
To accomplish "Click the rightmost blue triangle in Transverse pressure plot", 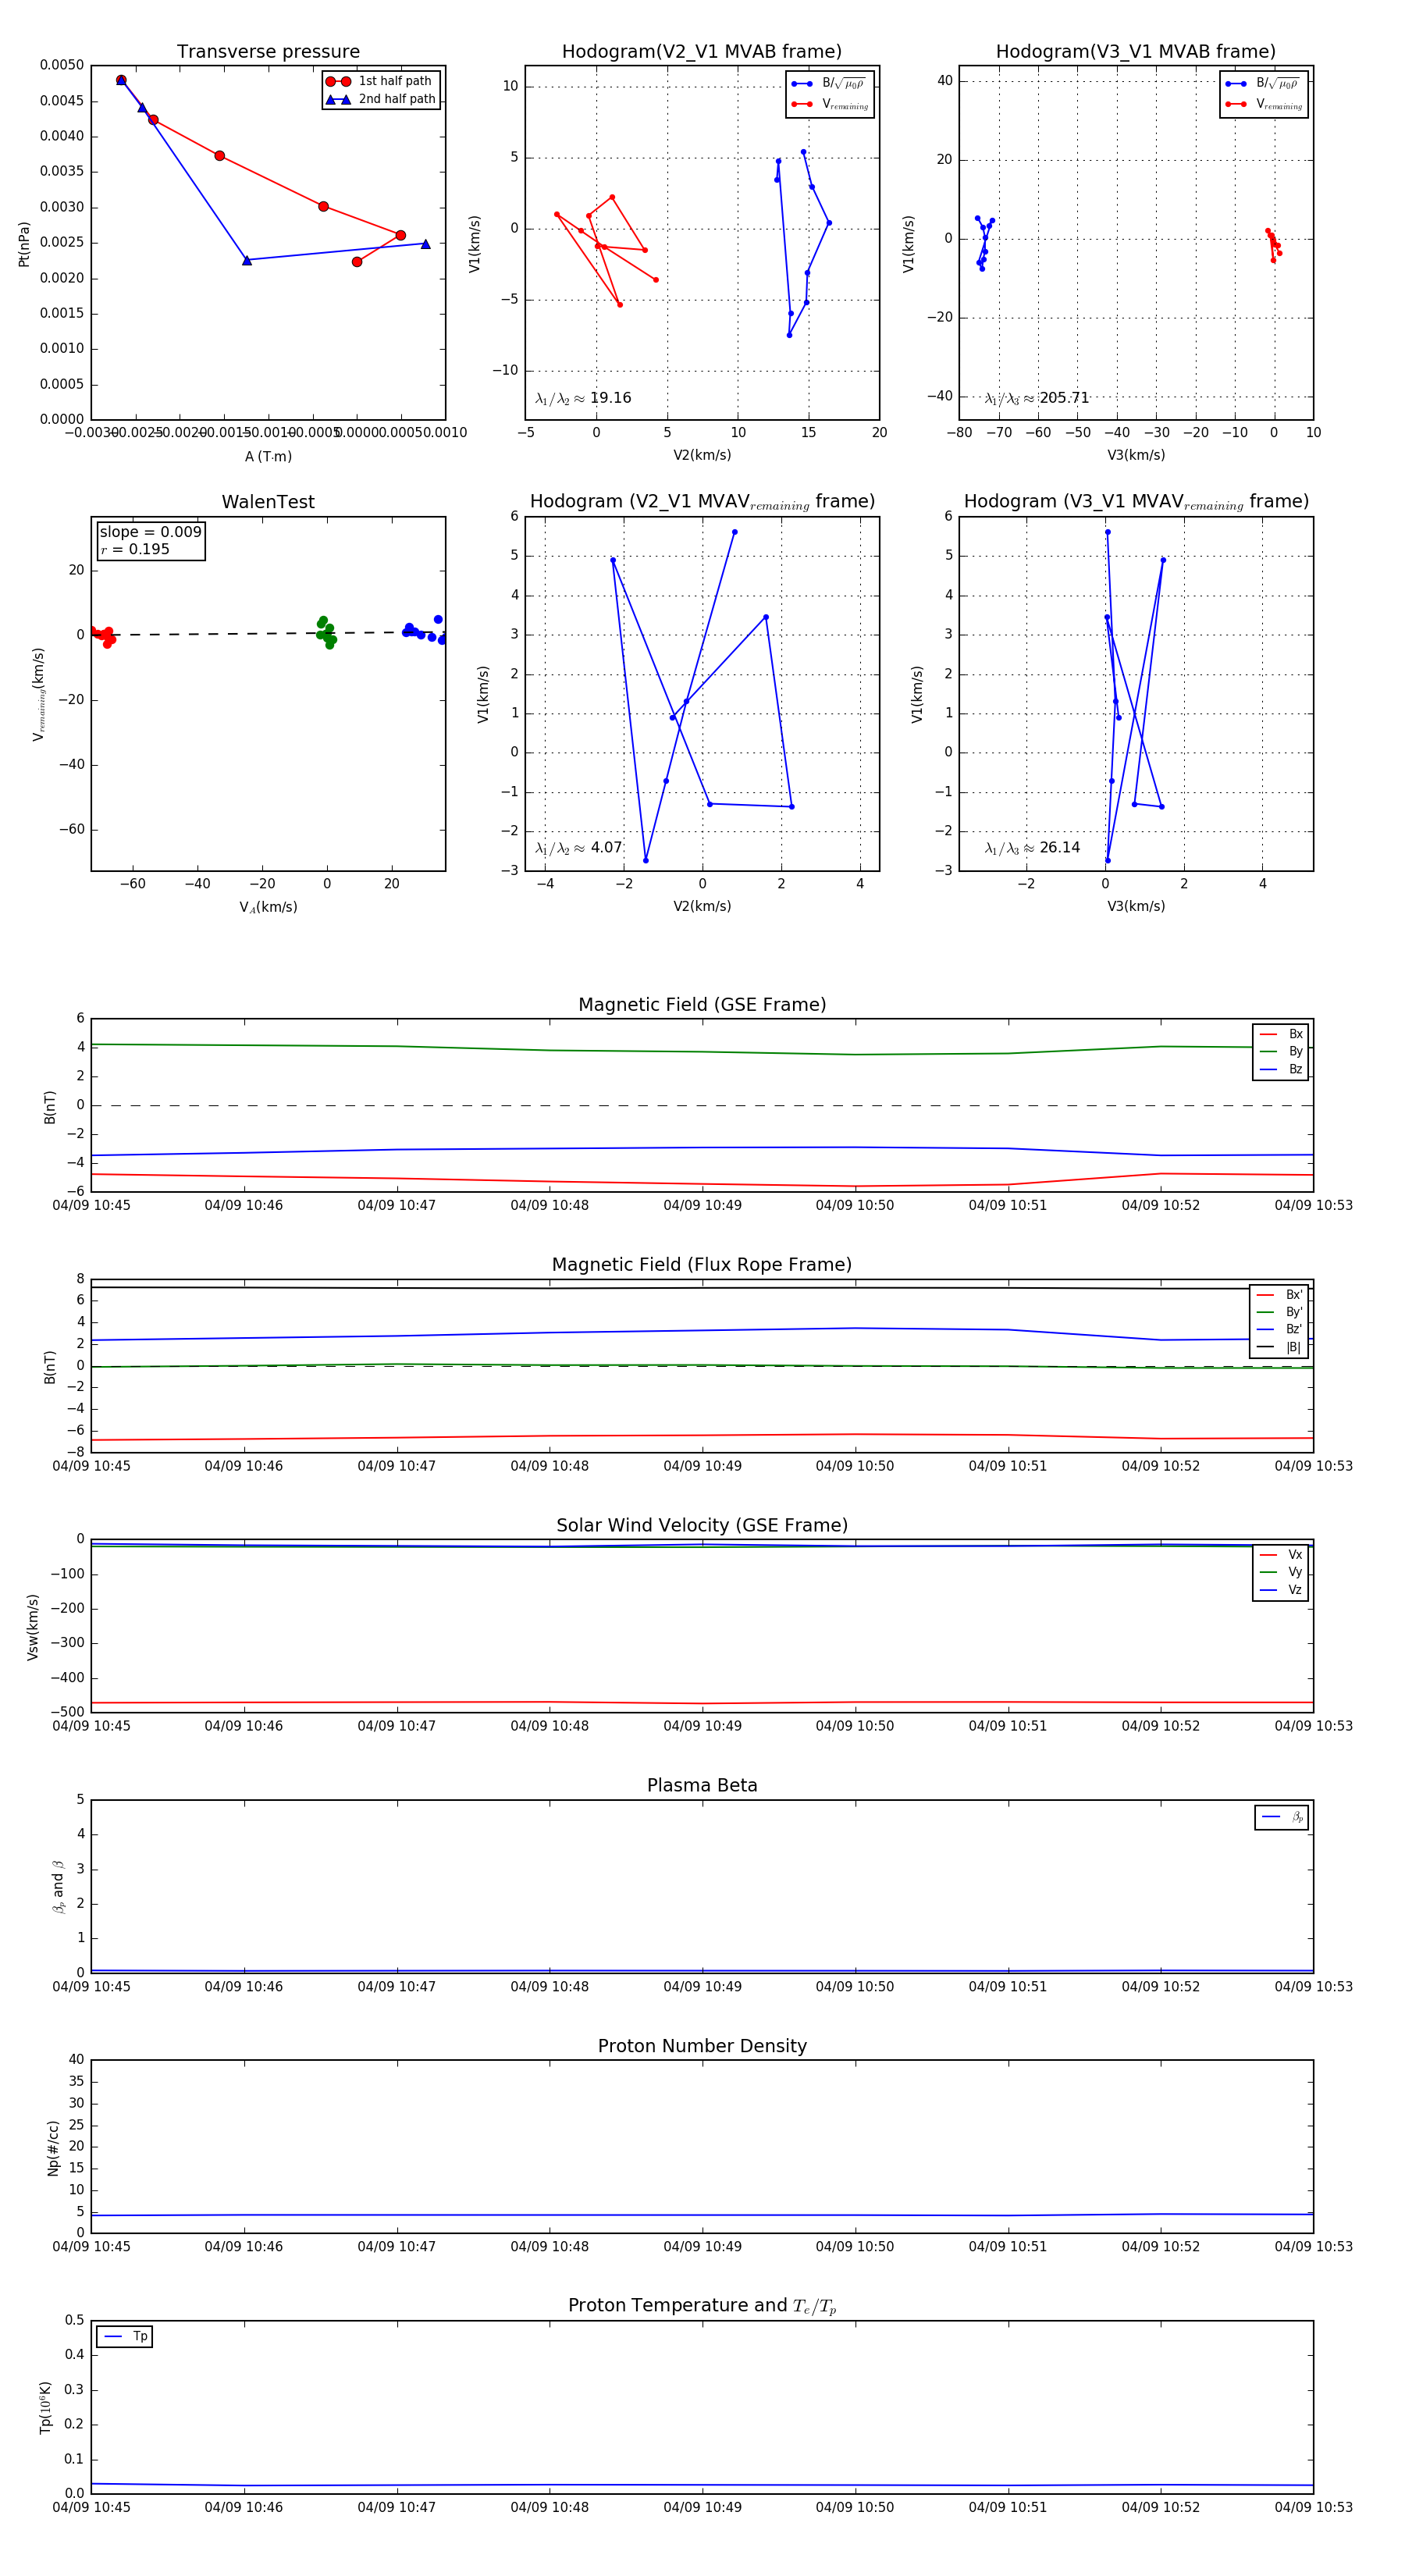I will point(425,244).
